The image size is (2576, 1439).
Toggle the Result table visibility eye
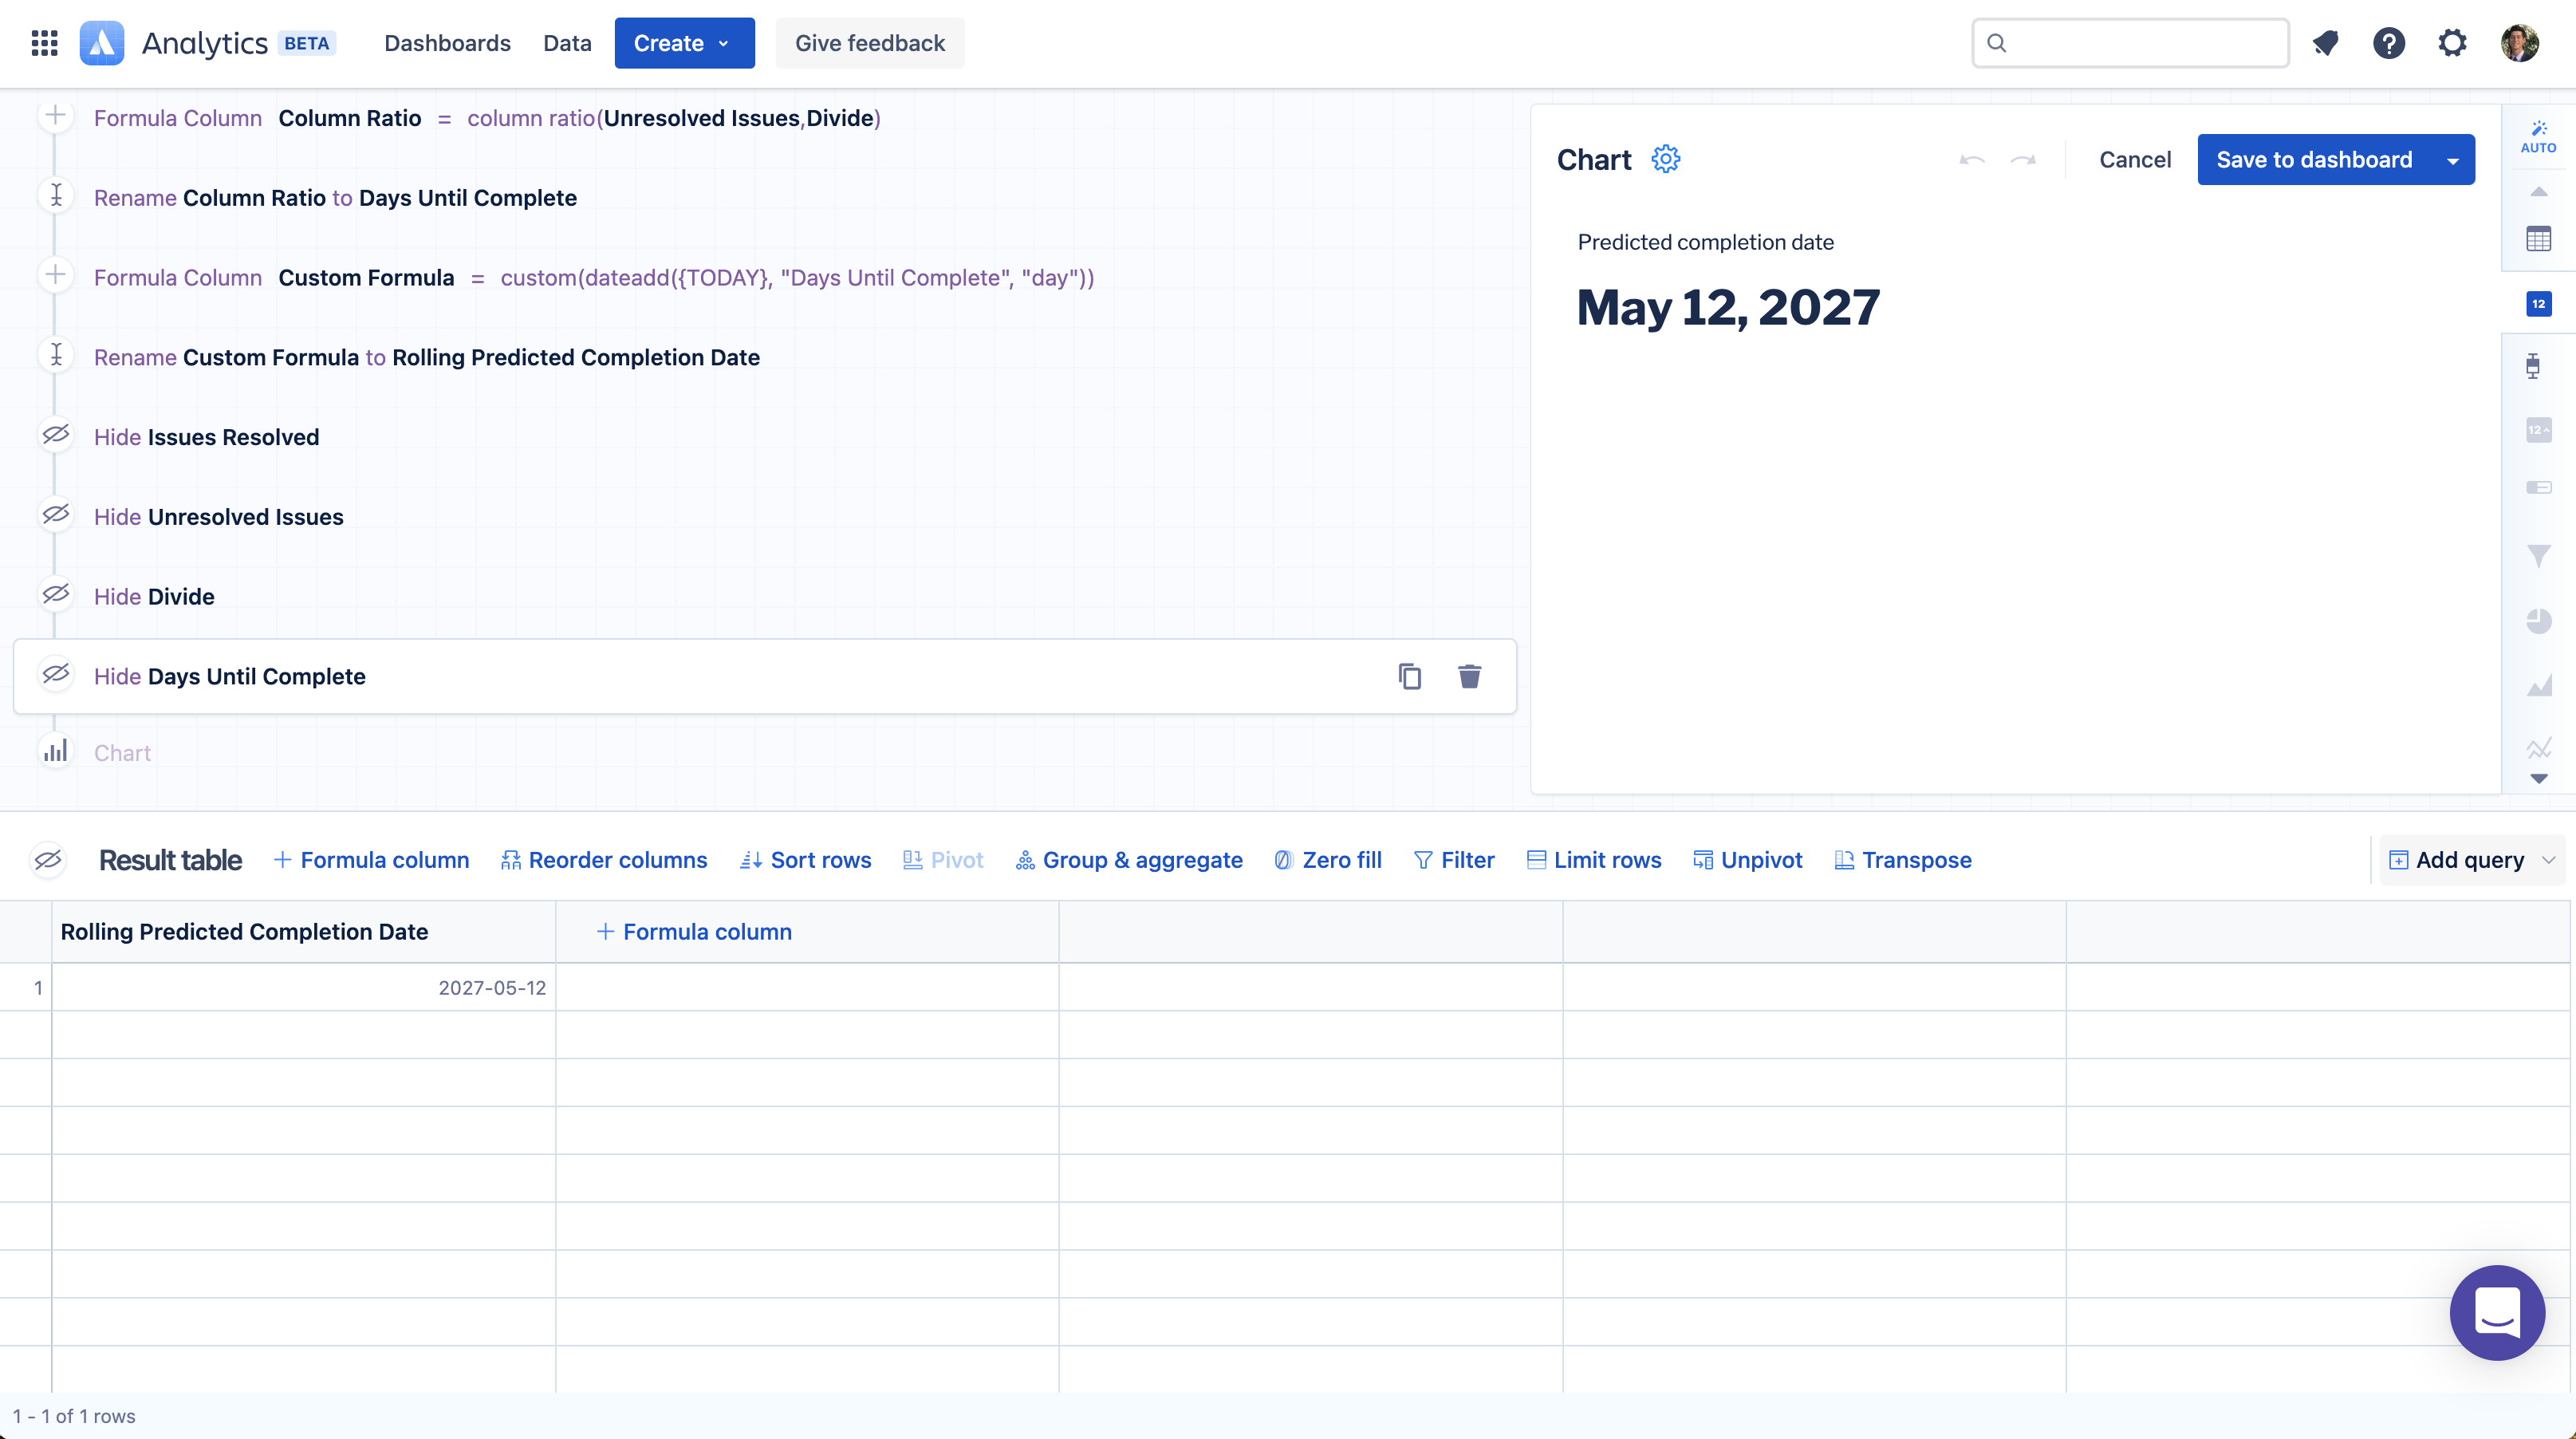tap(48, 860)
